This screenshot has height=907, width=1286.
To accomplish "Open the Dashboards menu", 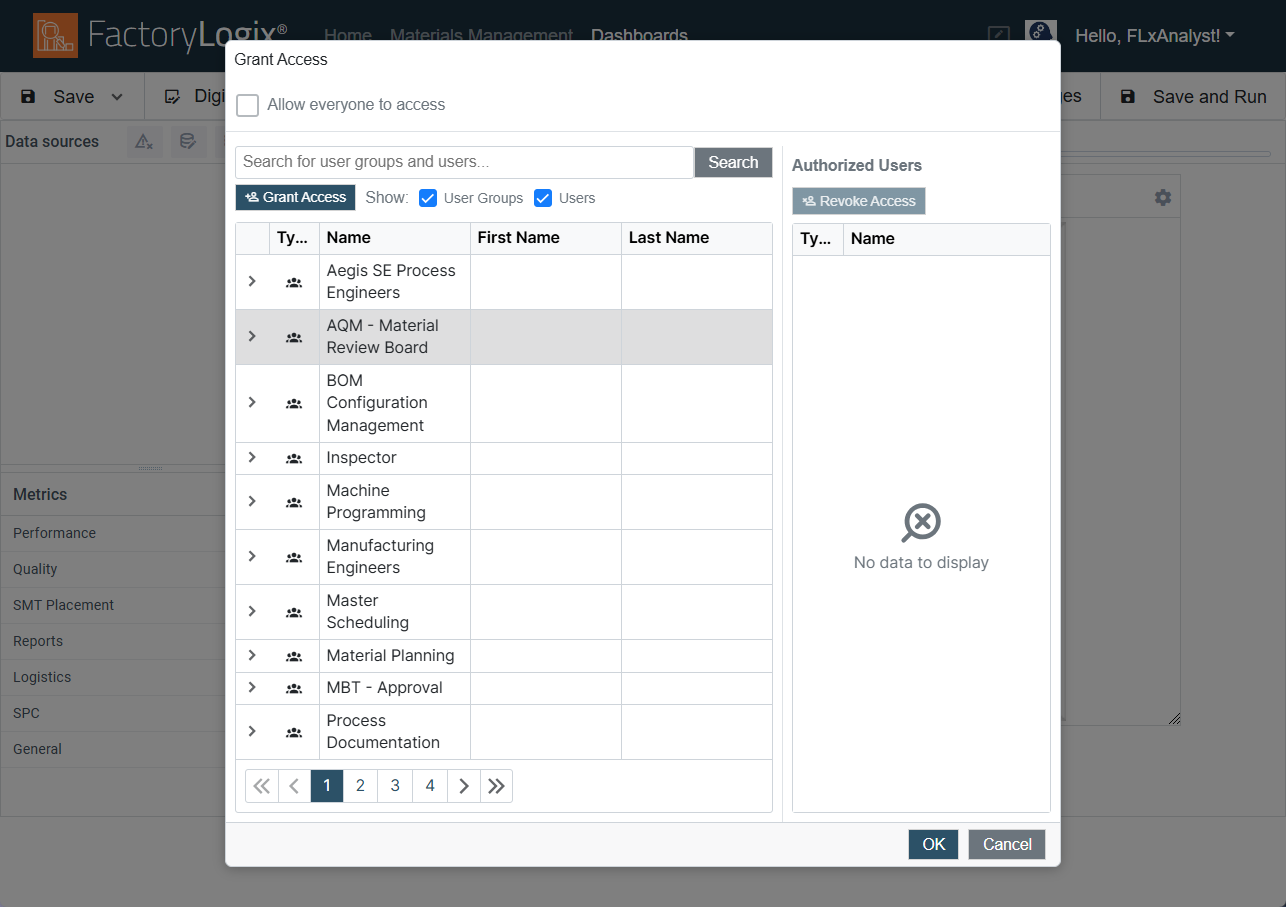I will coord(639,35).
